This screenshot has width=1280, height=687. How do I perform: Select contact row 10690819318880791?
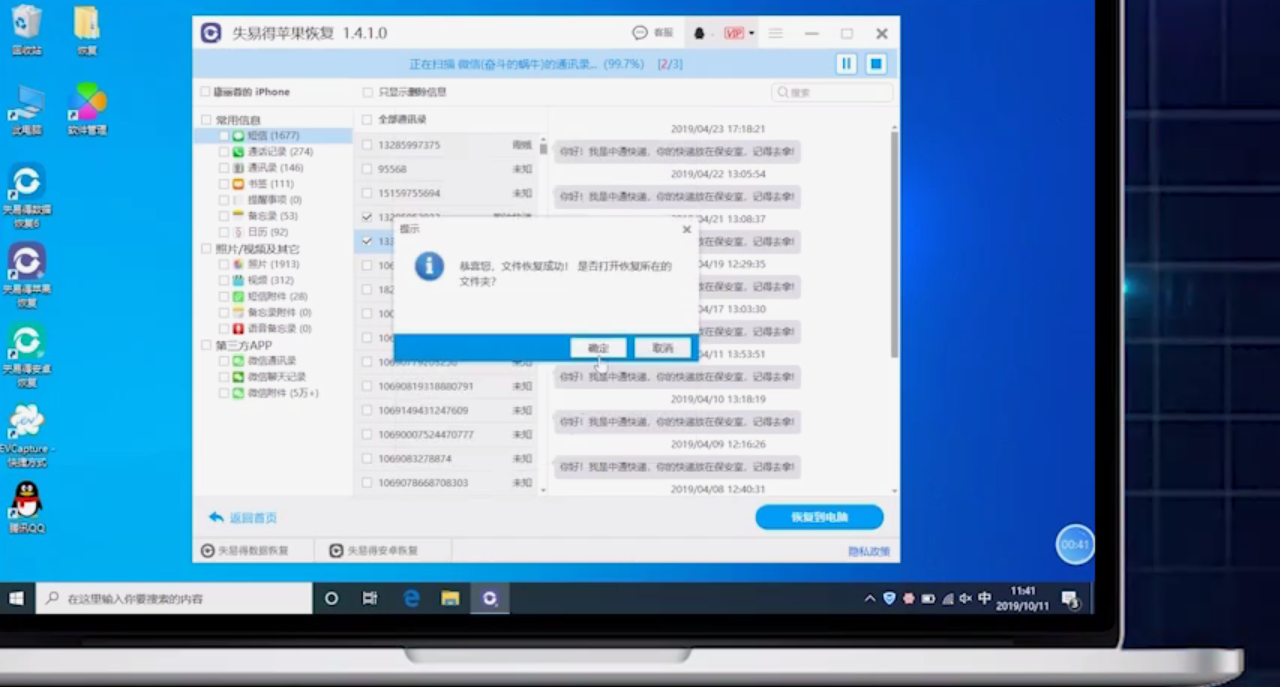tap(447, 386)
